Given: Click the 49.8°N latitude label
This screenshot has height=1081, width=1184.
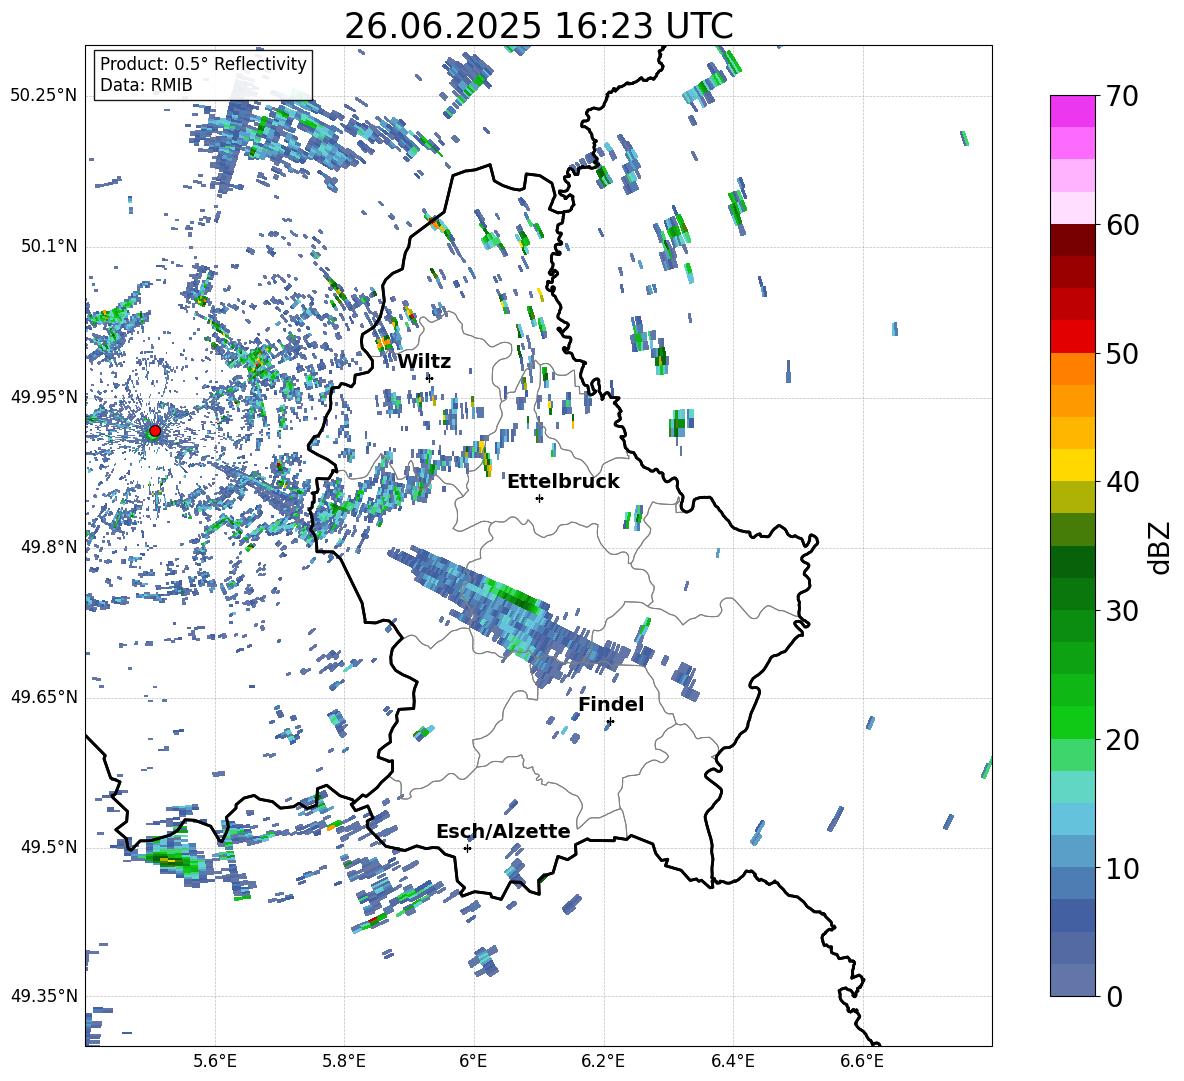Looking at the screenshot, I should point(49,547).
